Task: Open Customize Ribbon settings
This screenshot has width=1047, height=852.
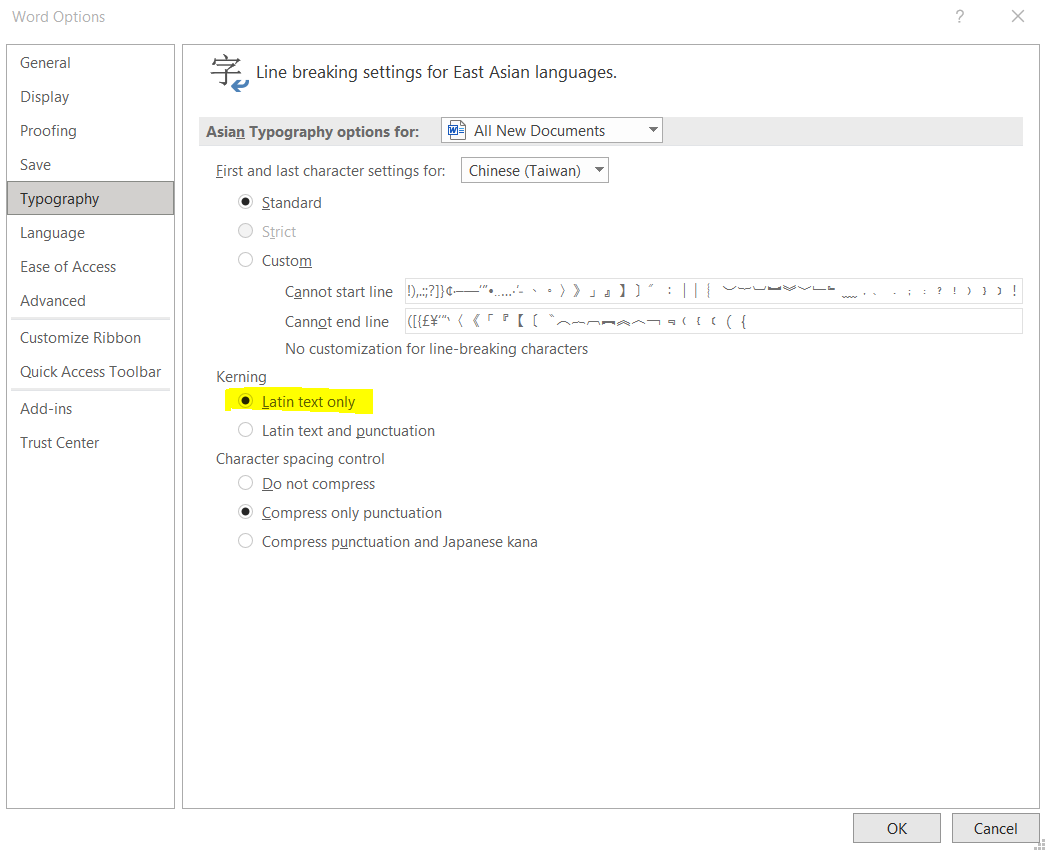Action: pos(81,338)
